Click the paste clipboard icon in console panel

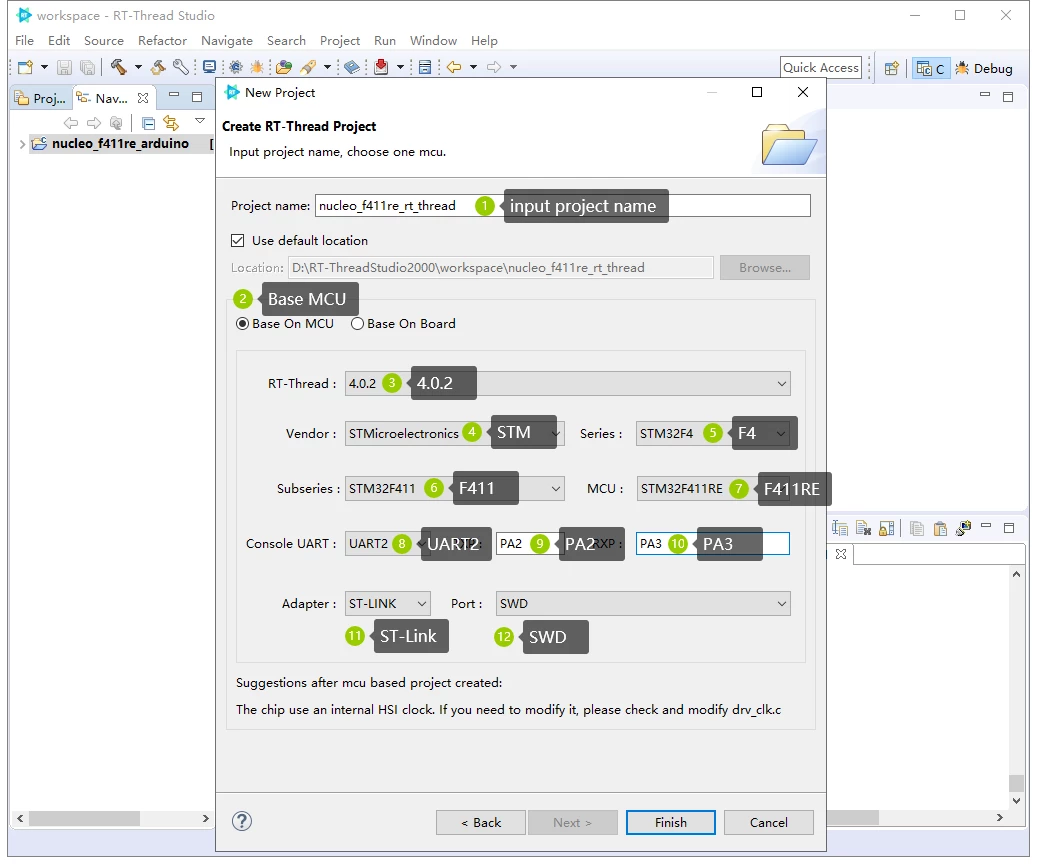tap(940, 528)
